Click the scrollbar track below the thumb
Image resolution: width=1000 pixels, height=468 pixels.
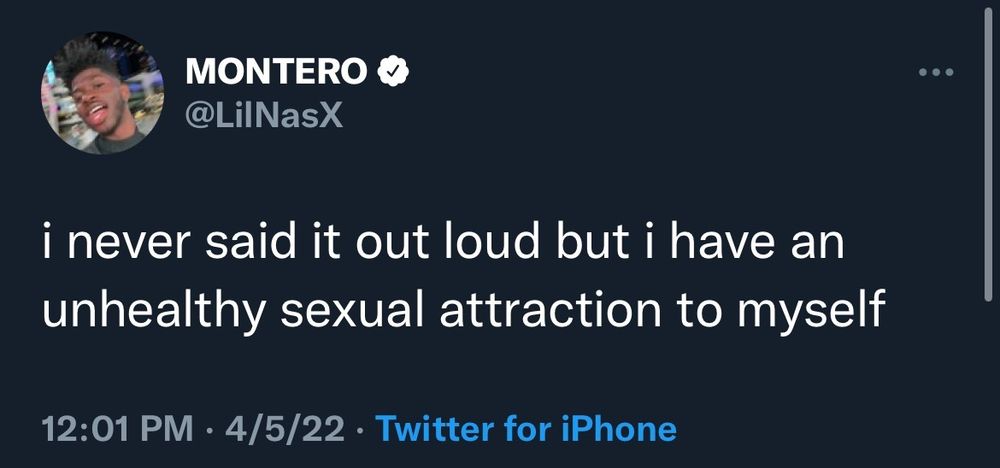pos(990,383)
